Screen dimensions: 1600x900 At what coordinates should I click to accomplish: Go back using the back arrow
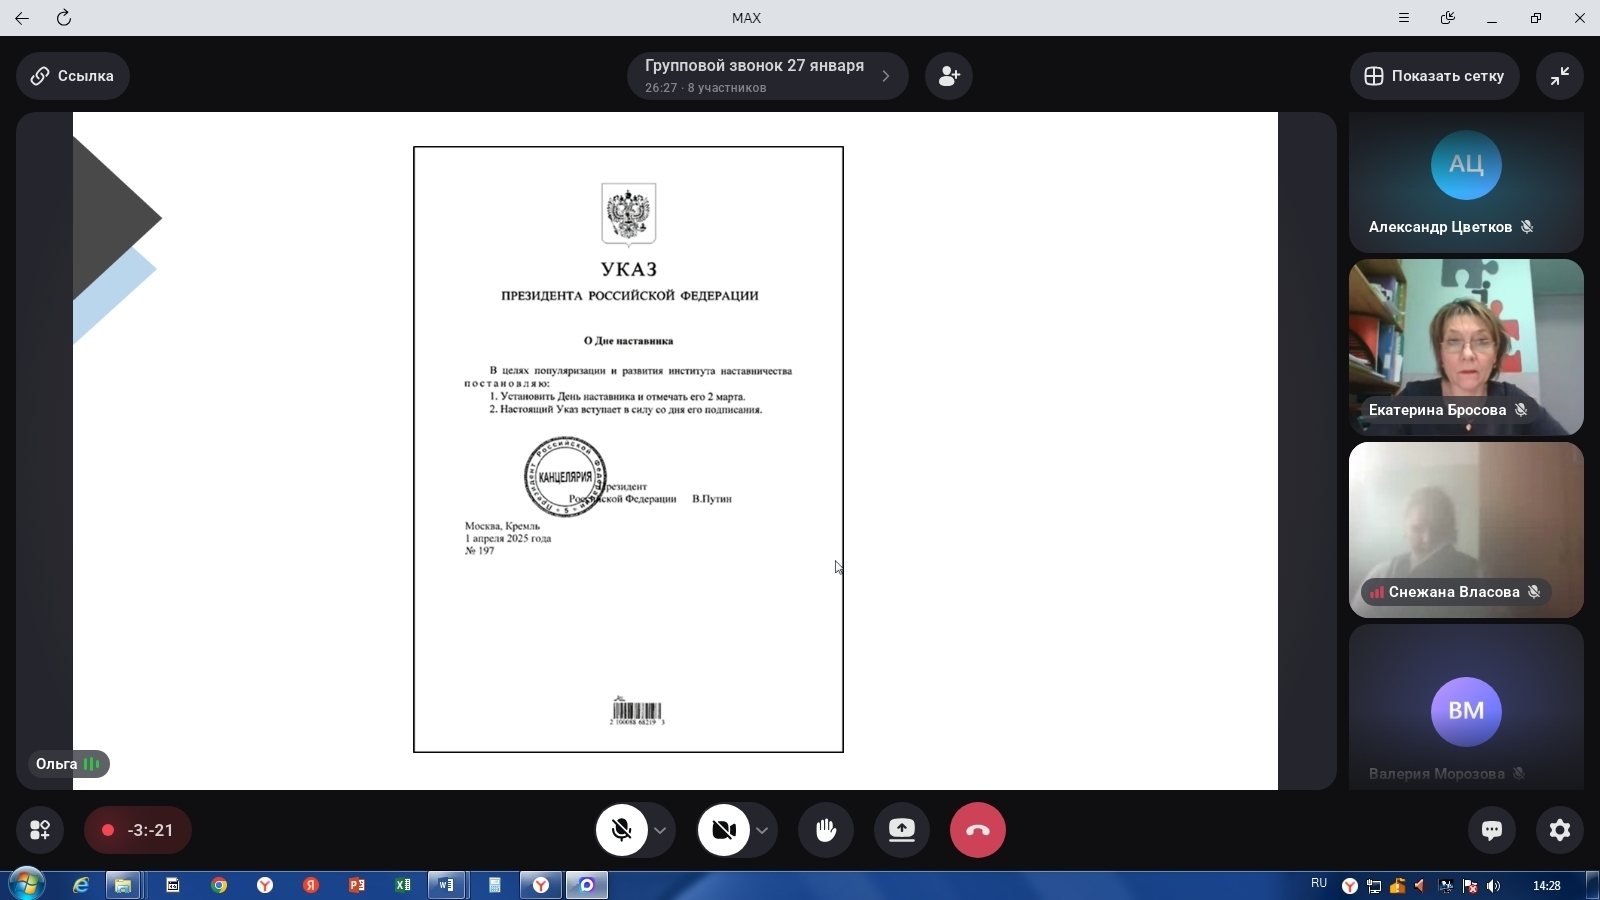[22, 18]
